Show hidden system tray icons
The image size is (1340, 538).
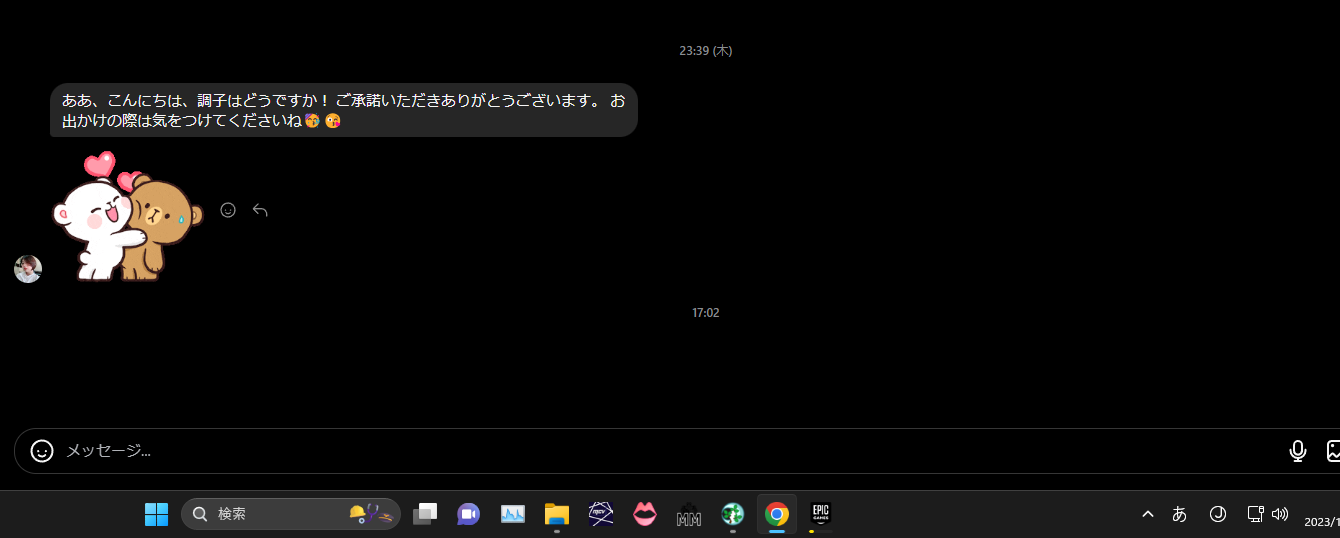click(x=1148, y=514)
